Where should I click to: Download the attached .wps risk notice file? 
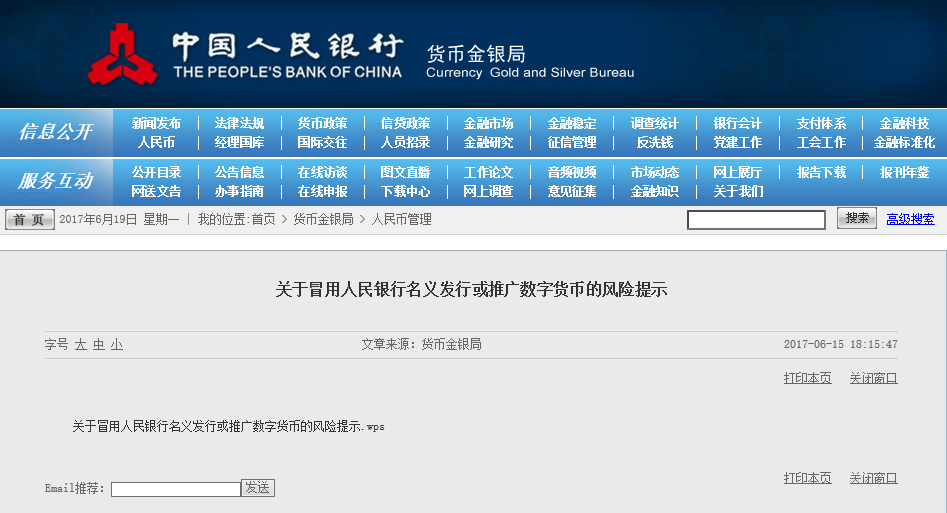click(228, 427)
